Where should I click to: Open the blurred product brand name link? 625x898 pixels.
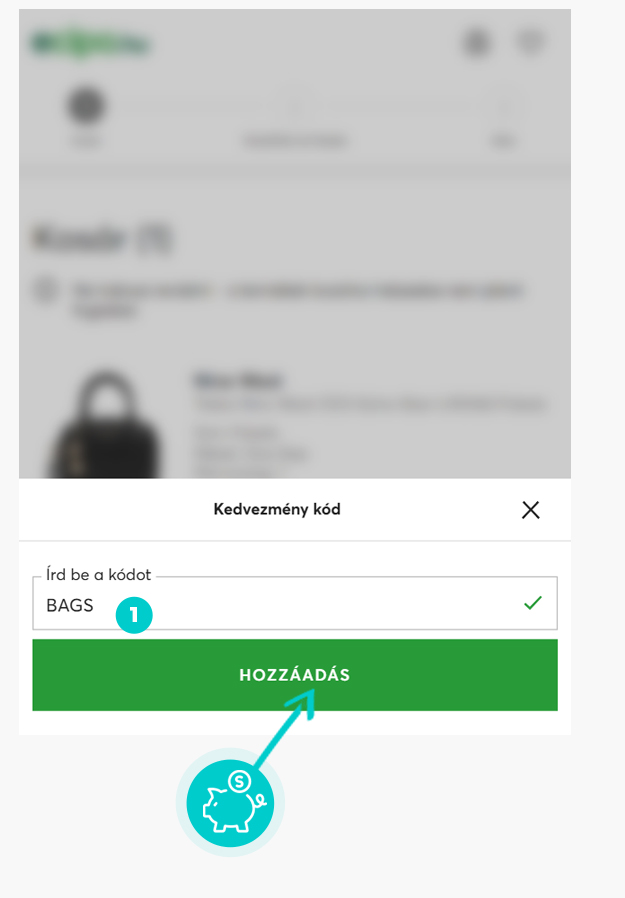[x=238, y=380]
